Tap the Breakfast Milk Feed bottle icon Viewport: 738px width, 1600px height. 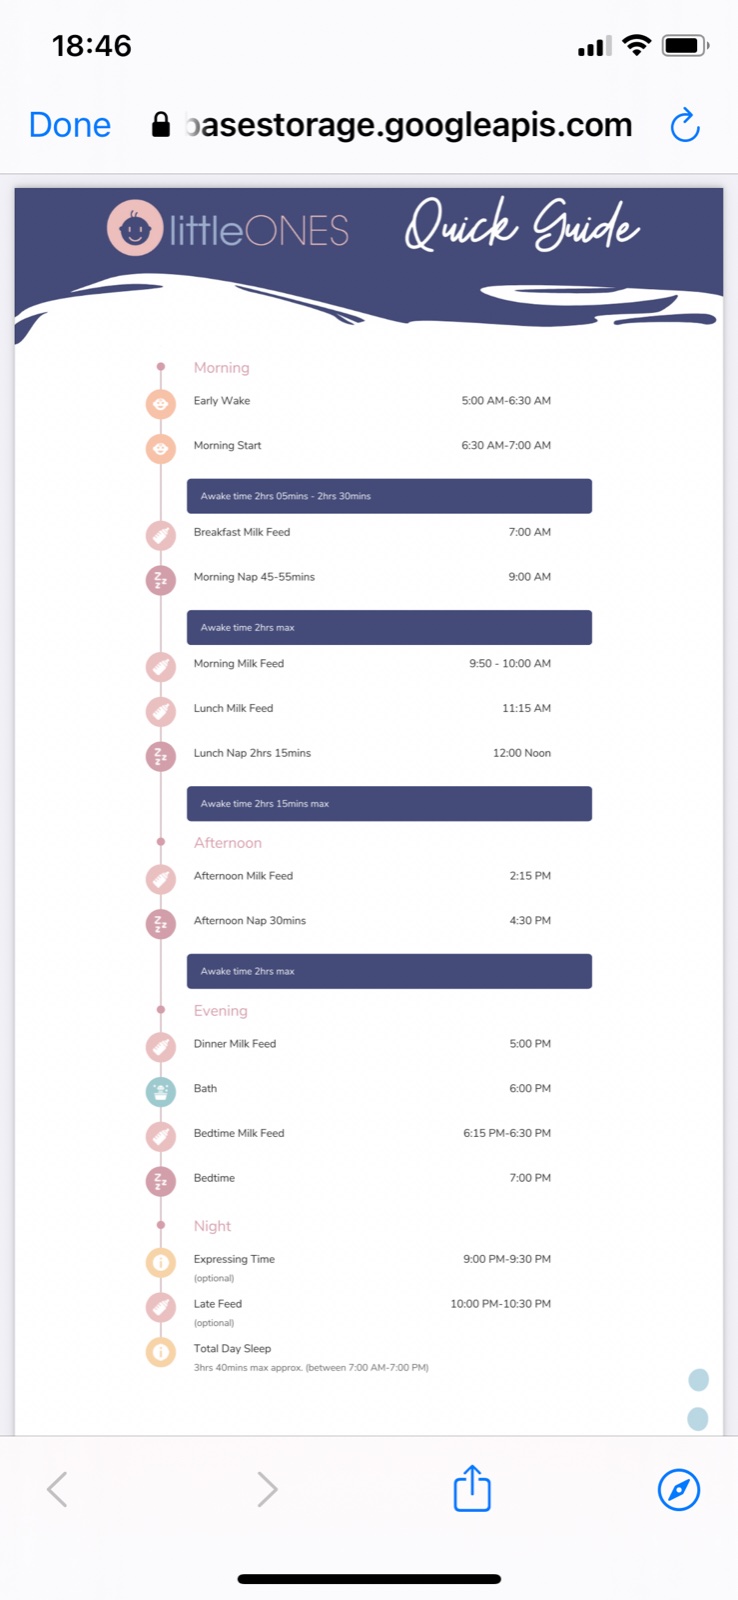coord(160,535)
